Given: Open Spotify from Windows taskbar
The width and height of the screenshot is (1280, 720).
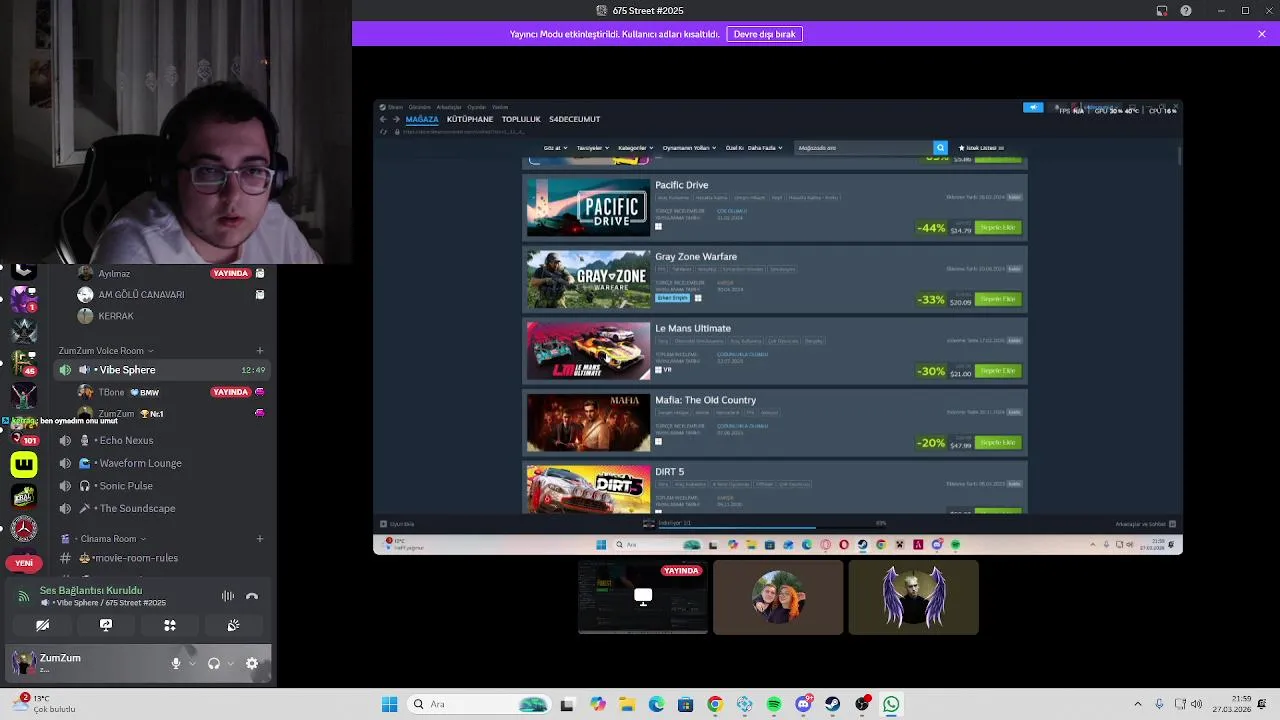Looking at the screenshot, I should (774, 704).
